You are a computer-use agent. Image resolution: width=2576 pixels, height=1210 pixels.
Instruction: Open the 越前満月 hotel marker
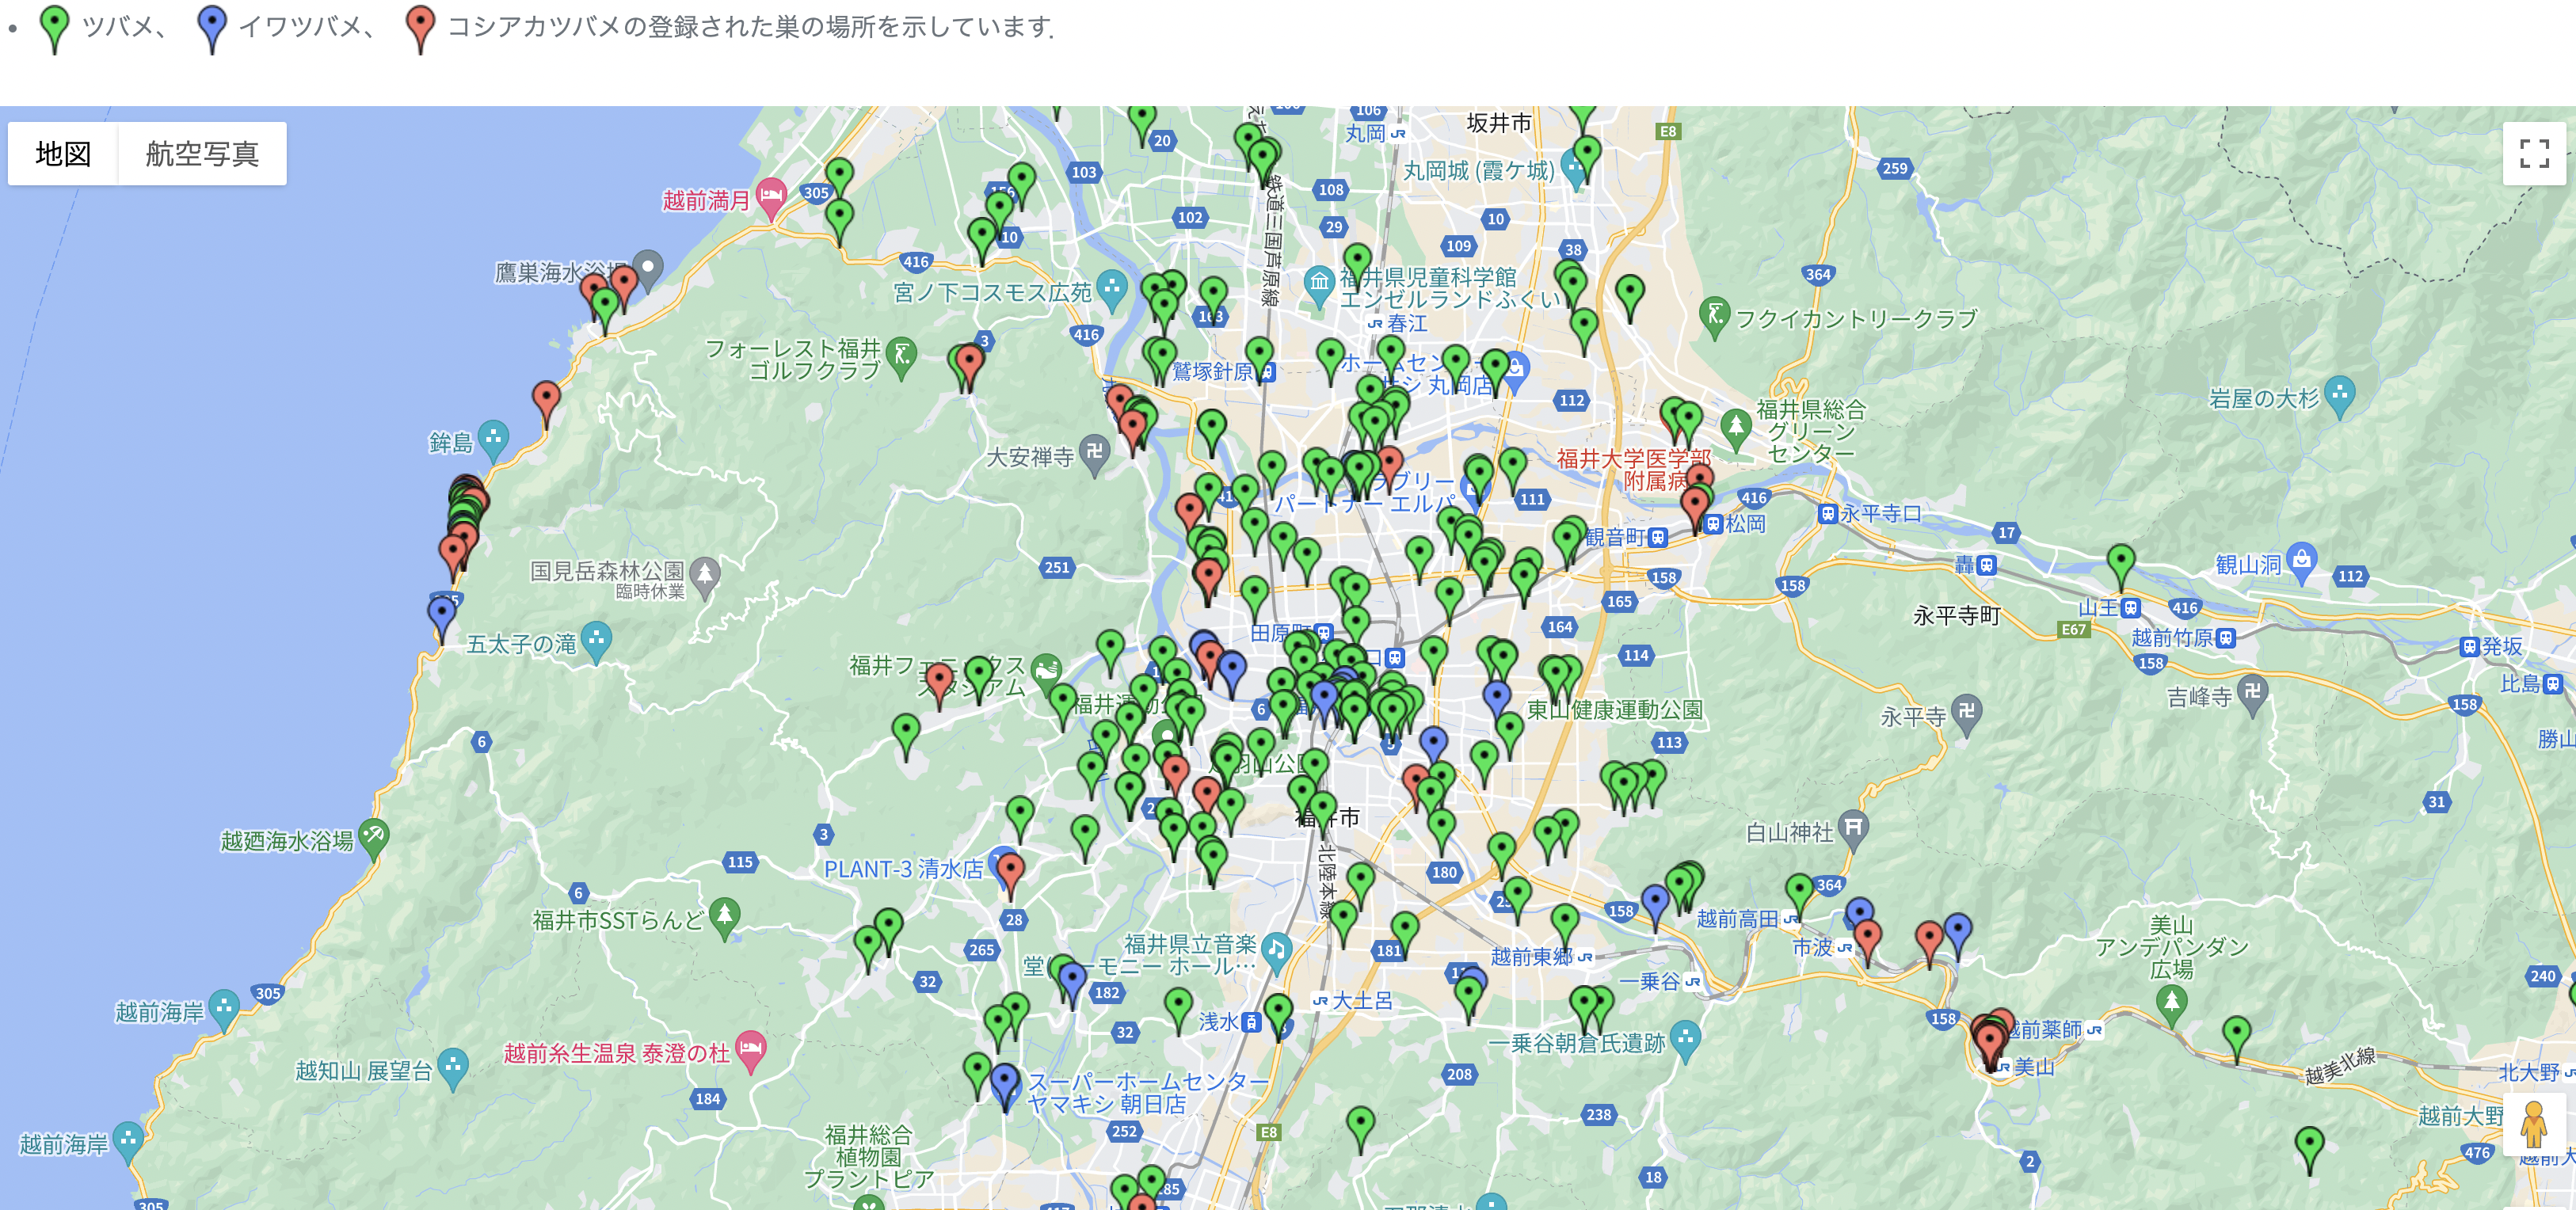(771, 197)
